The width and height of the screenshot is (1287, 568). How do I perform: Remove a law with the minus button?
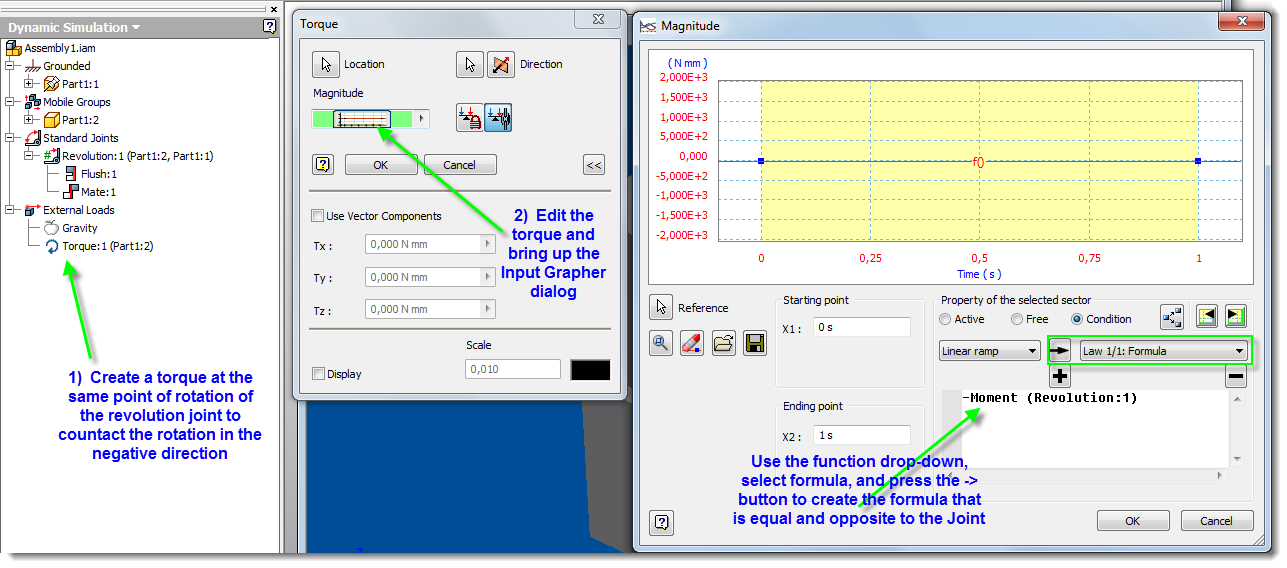pos(1236,377)
